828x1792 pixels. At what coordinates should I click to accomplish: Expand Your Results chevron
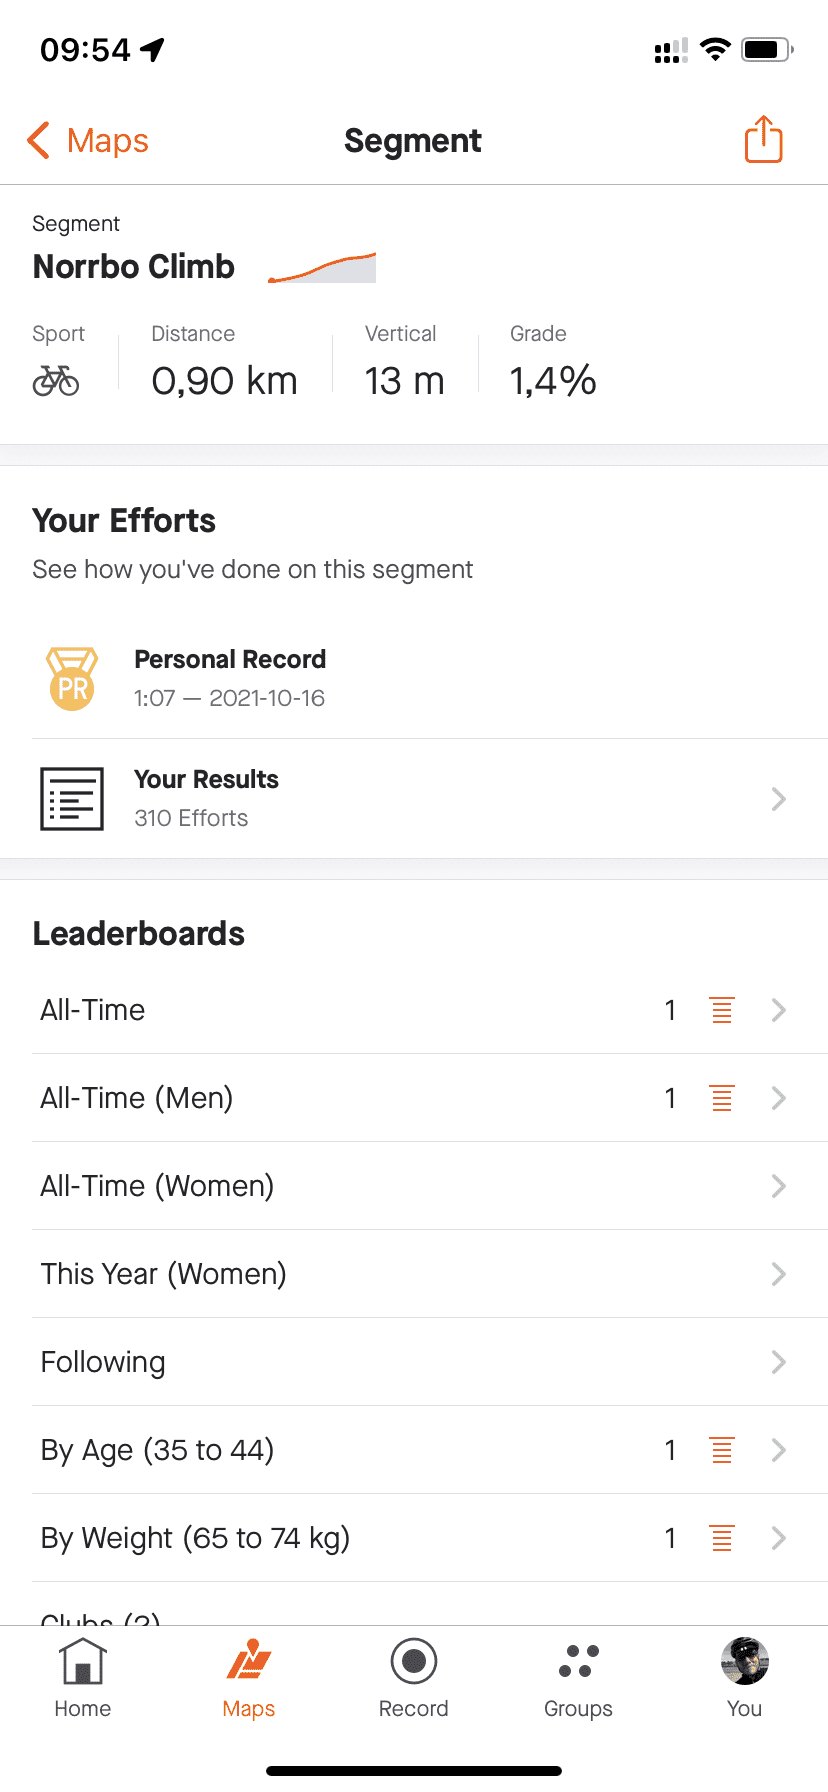point(779,799)
